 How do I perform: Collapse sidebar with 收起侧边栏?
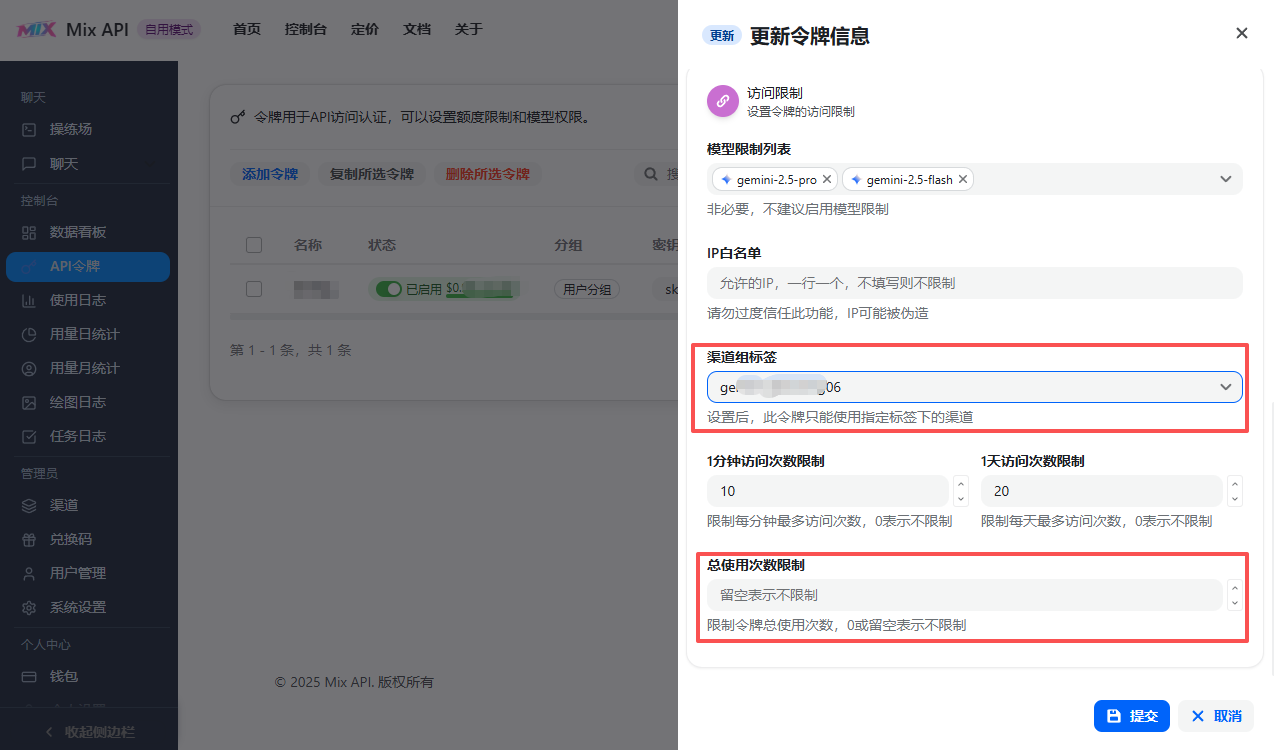[x=88, y=732]
